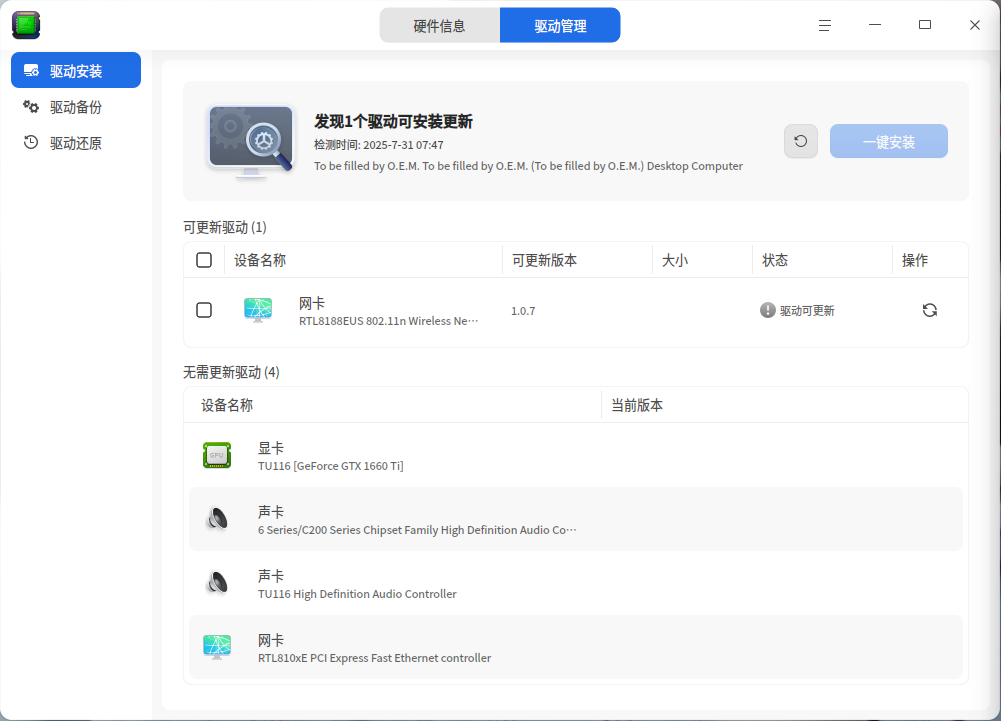Click the 大小 column header
The image size is (1001, 721).
[x=675, y=261]
